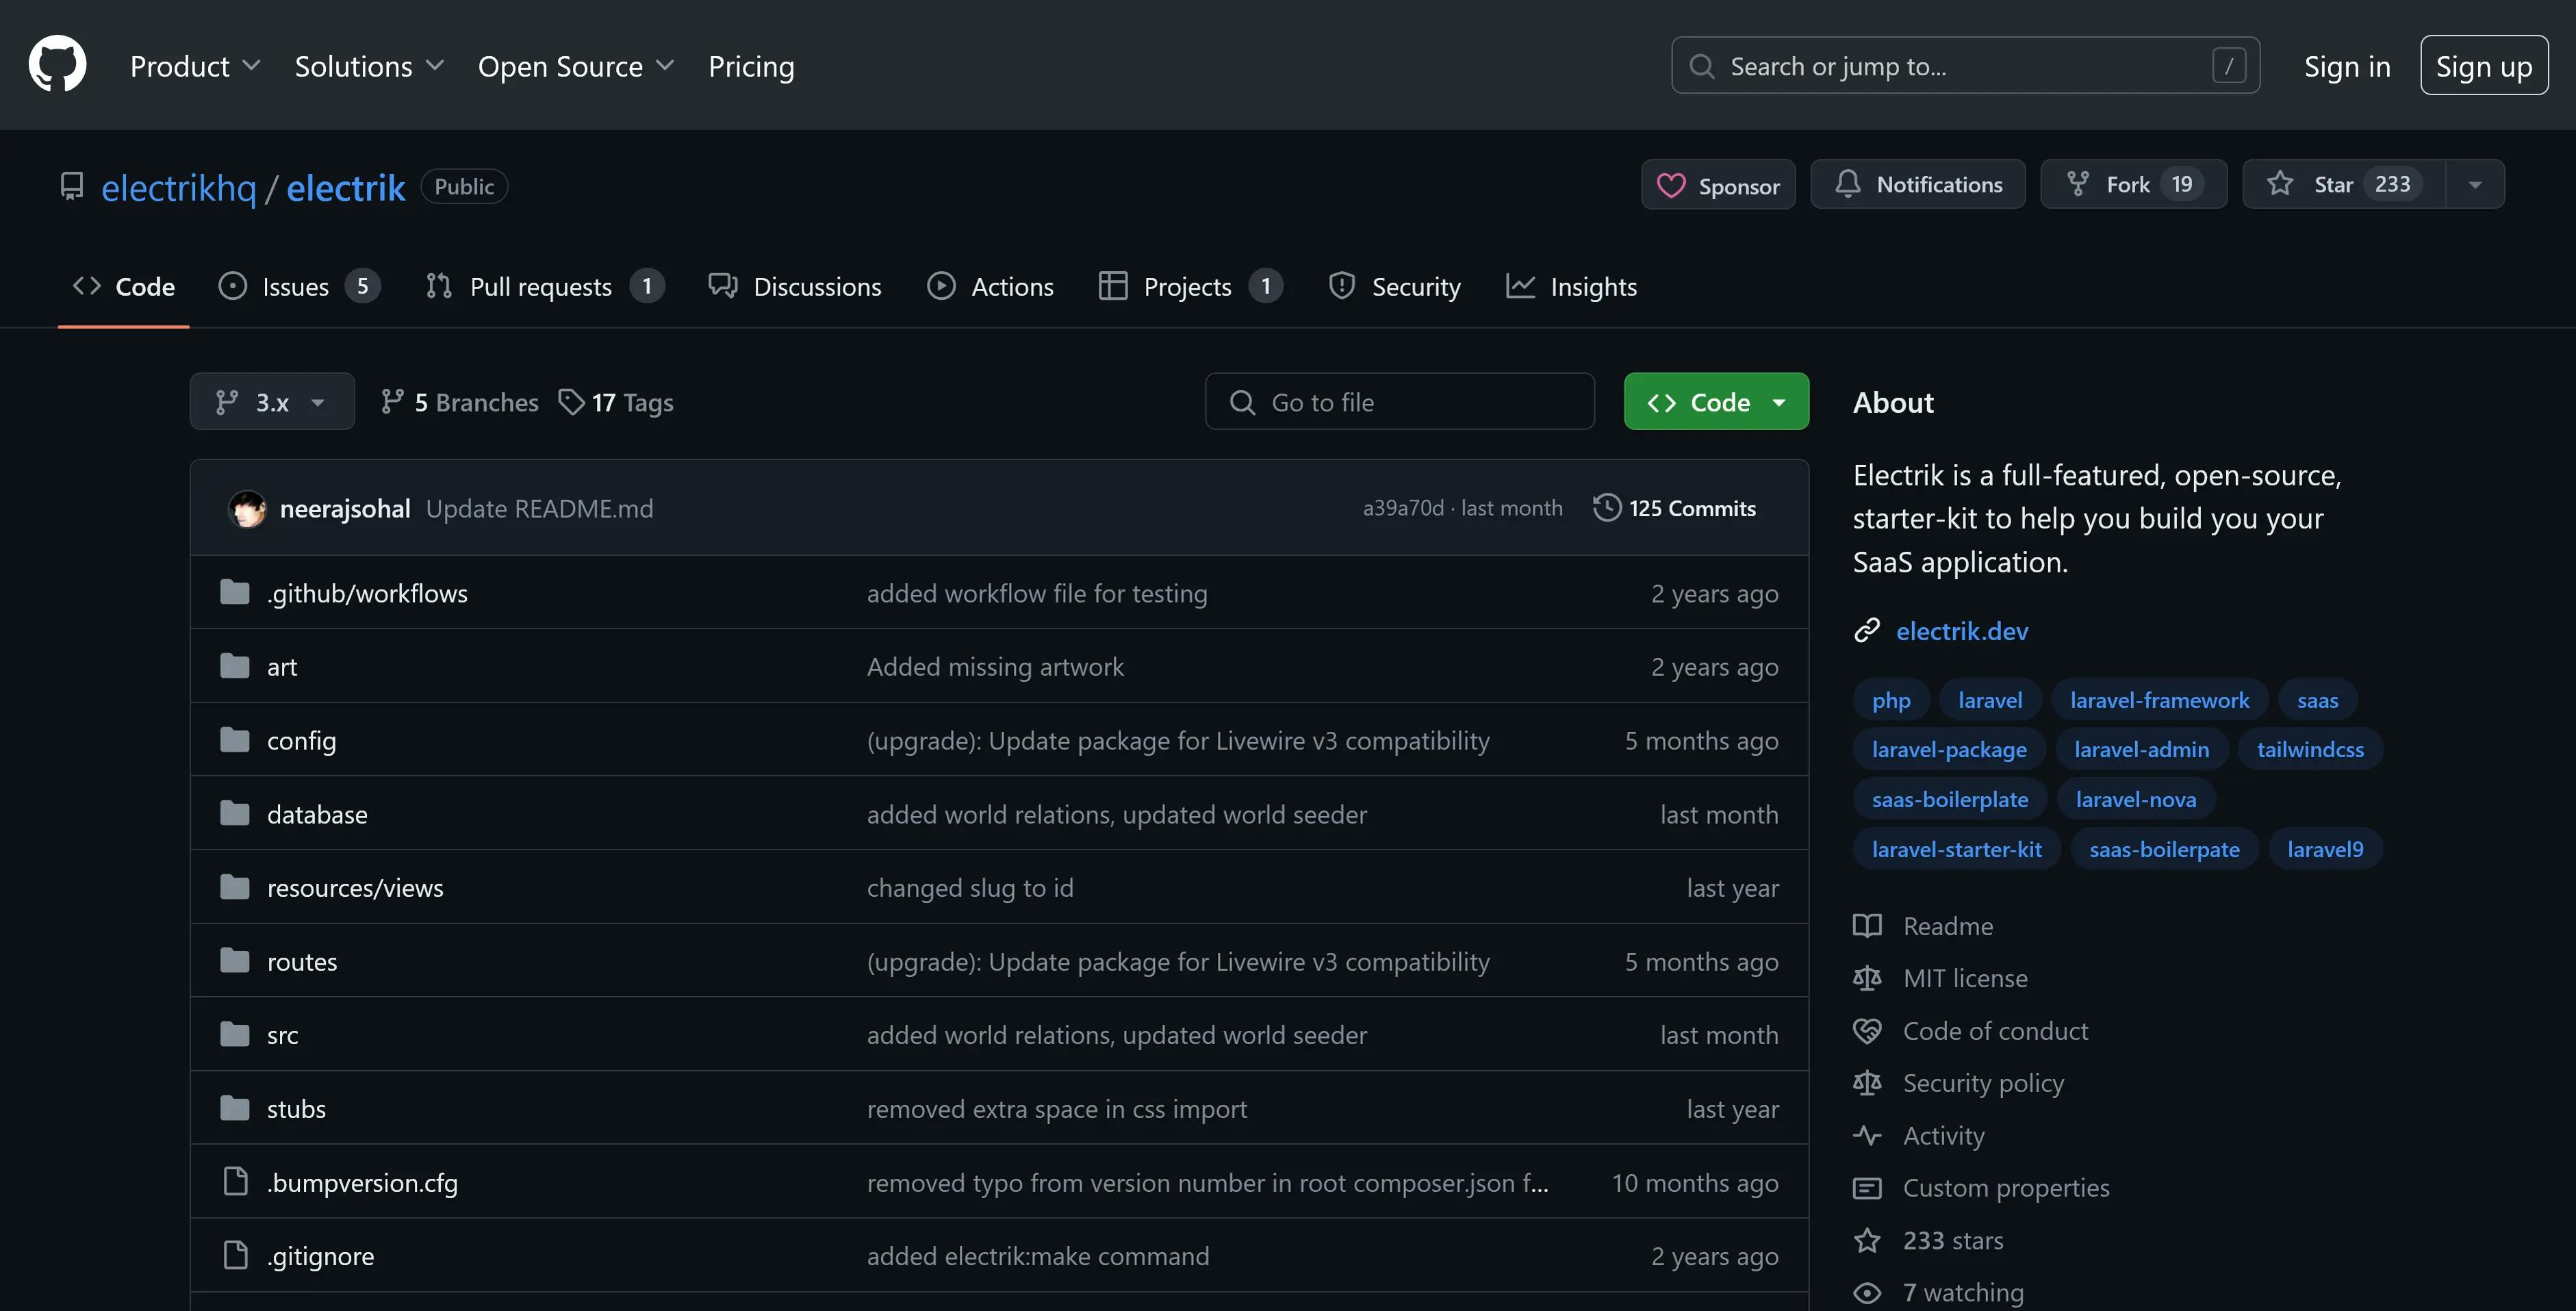Image resolution: width=2576 pixels, height=1311 pixels.
Task: Click the php topic tag
Action: coord(1891,699)
